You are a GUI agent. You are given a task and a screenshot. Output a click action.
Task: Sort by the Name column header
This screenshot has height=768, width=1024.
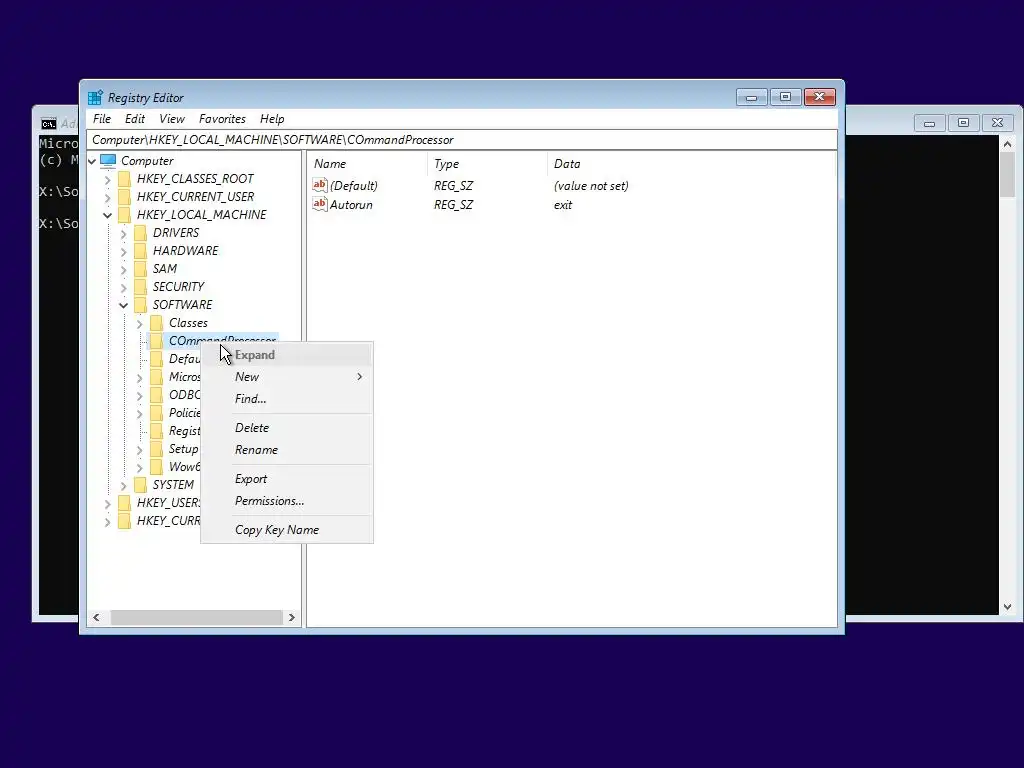tap(368, 164)
